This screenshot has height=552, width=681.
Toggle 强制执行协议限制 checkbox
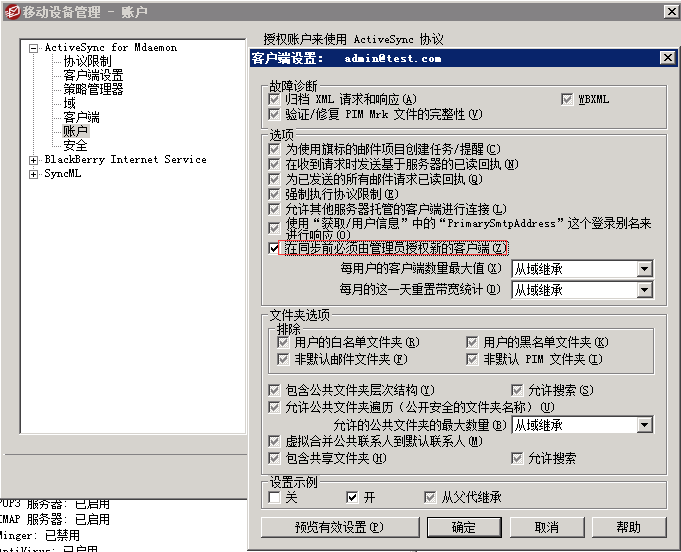(x=274, y=194)
